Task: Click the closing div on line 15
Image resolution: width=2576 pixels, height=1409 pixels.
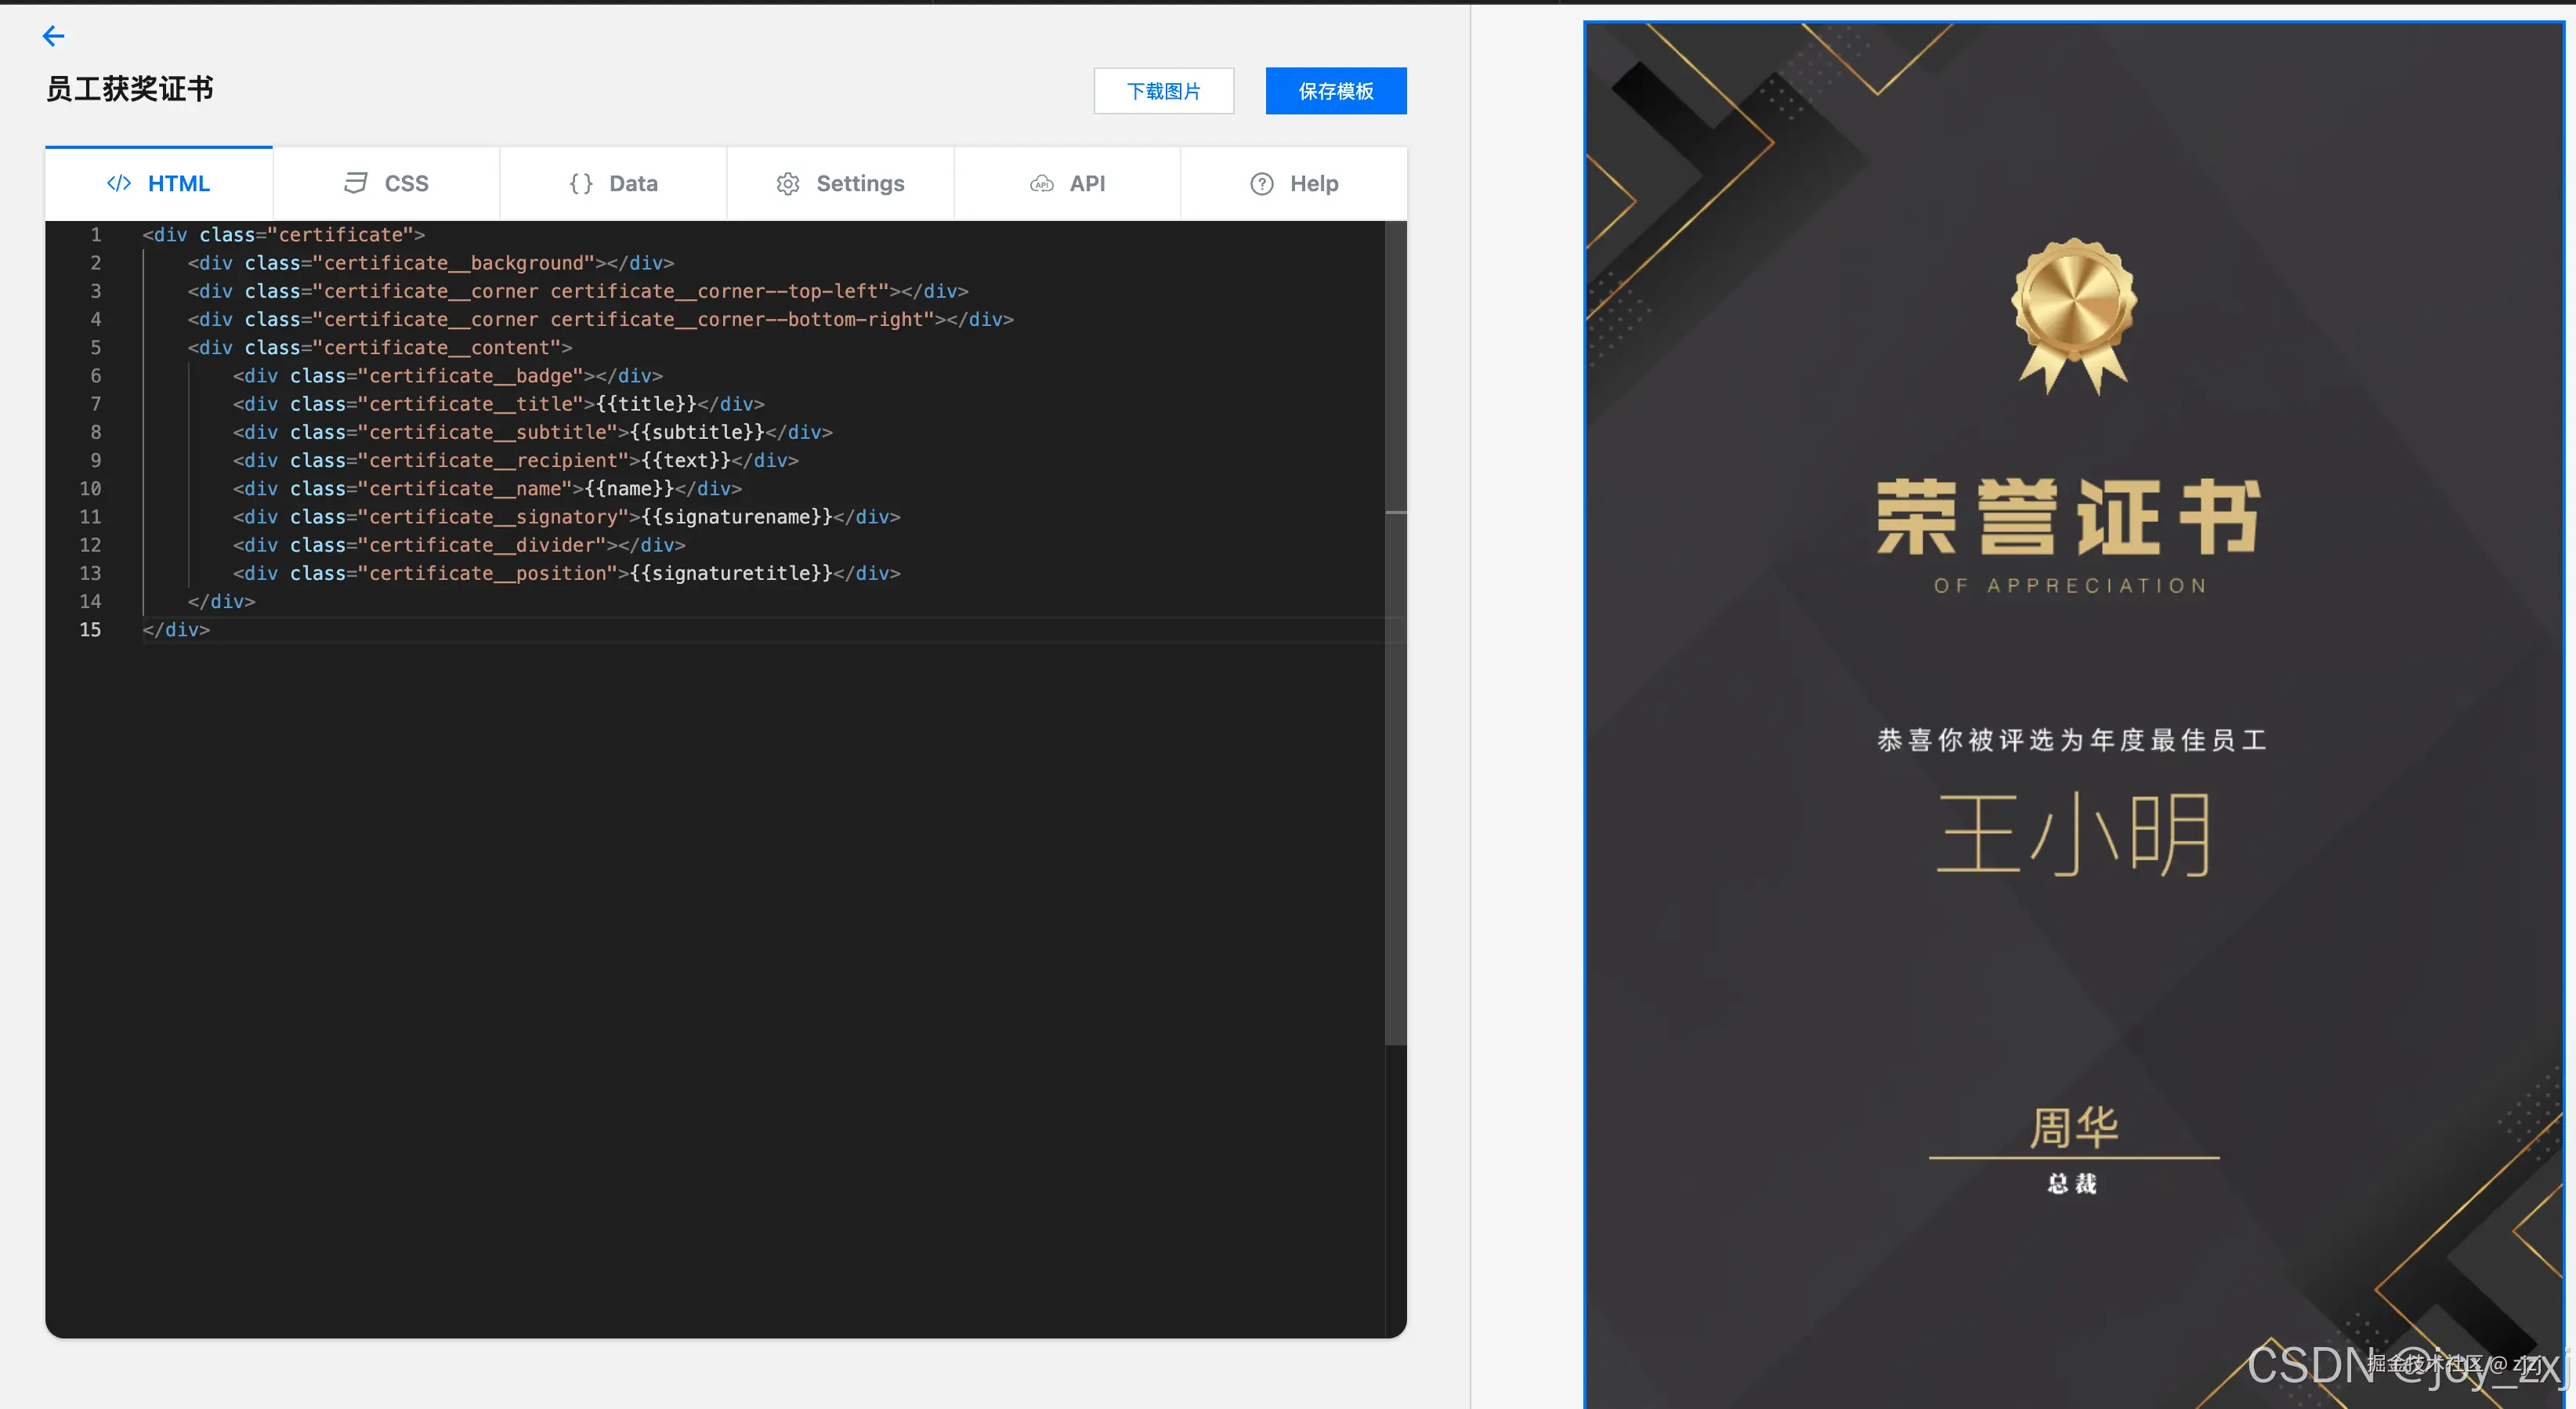Action: [x=175, y=630]
